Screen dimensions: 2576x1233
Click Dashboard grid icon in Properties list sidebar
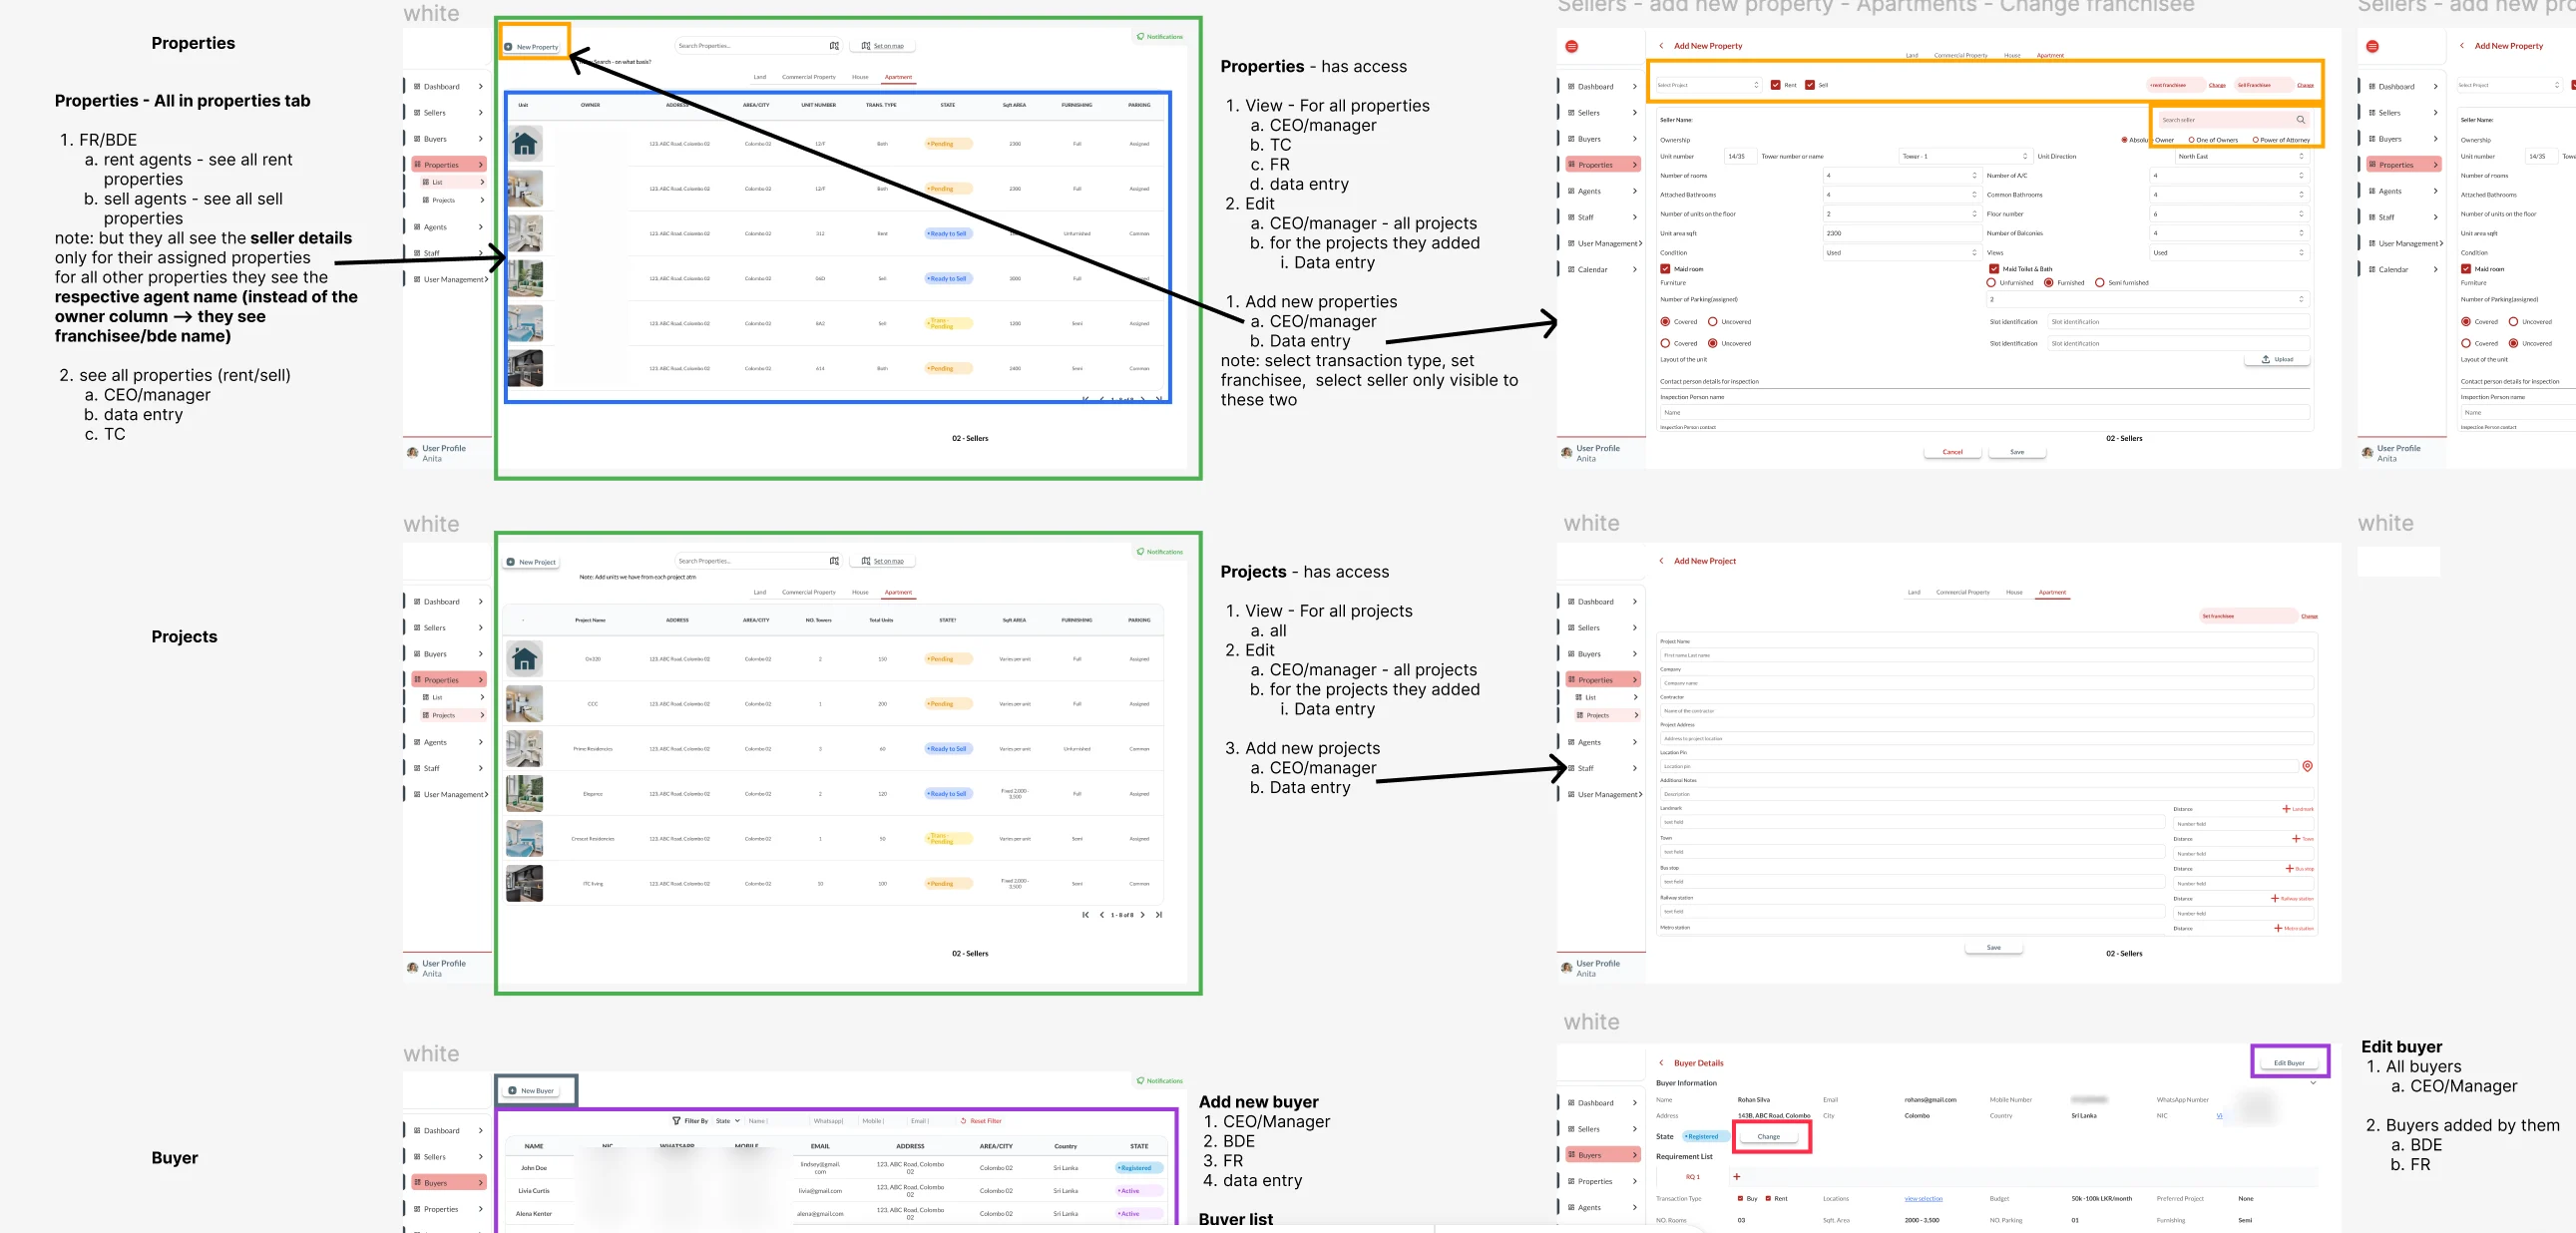[x=417, y=86]
